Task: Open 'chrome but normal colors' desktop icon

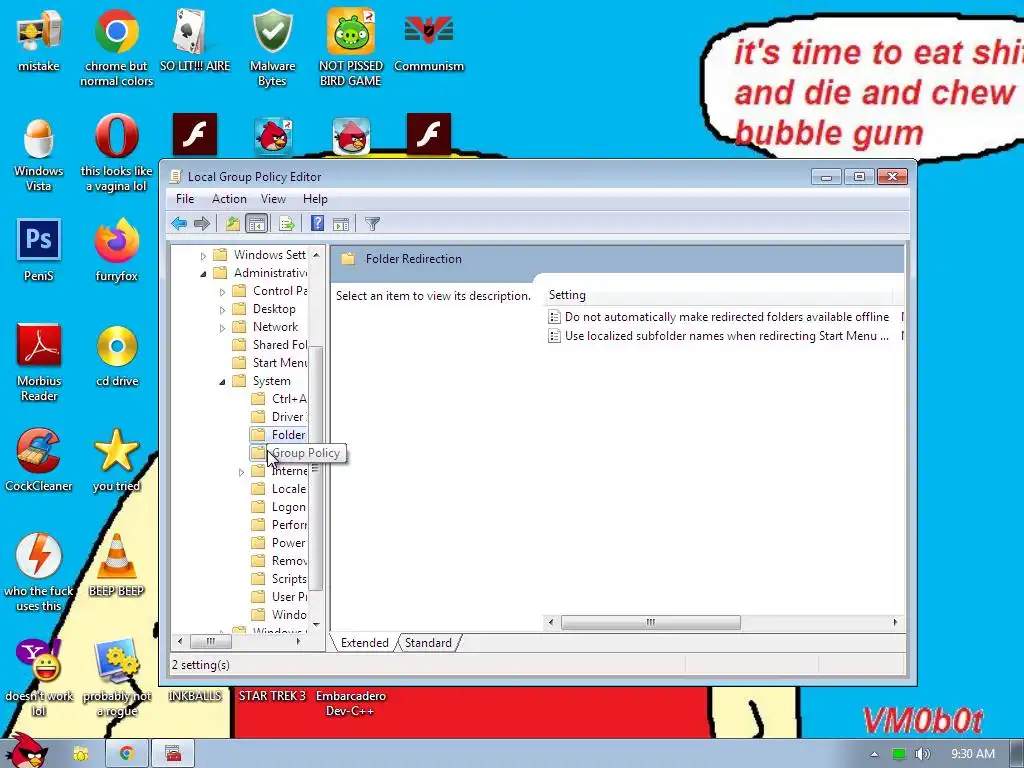Action: 116,47
